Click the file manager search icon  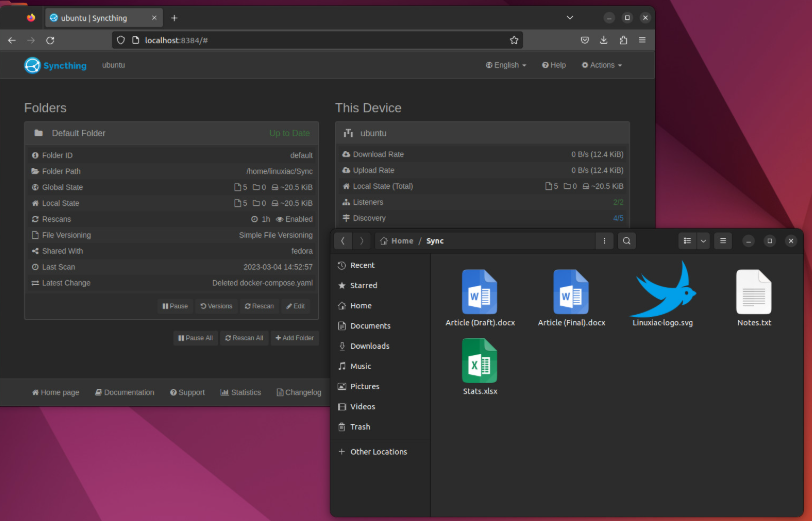pos(627,241)
